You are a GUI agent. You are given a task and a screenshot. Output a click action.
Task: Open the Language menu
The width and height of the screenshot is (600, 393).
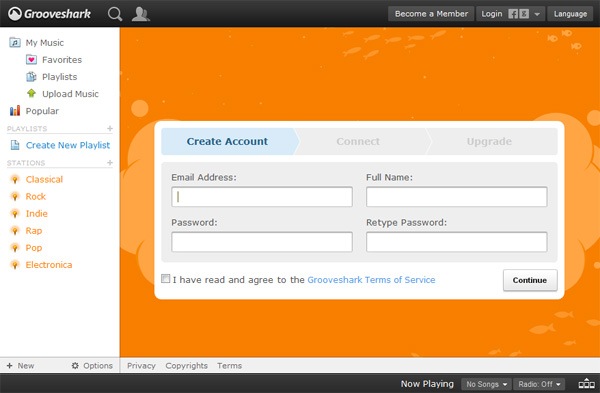coord(570,14)
